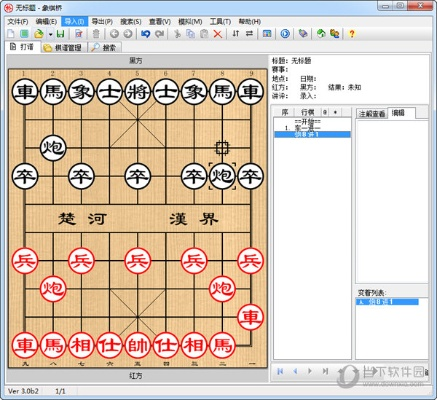Click the green board icon in toolbar
Image resolution: width=437 pixels, height=400 pixels.
click(24, 34)
